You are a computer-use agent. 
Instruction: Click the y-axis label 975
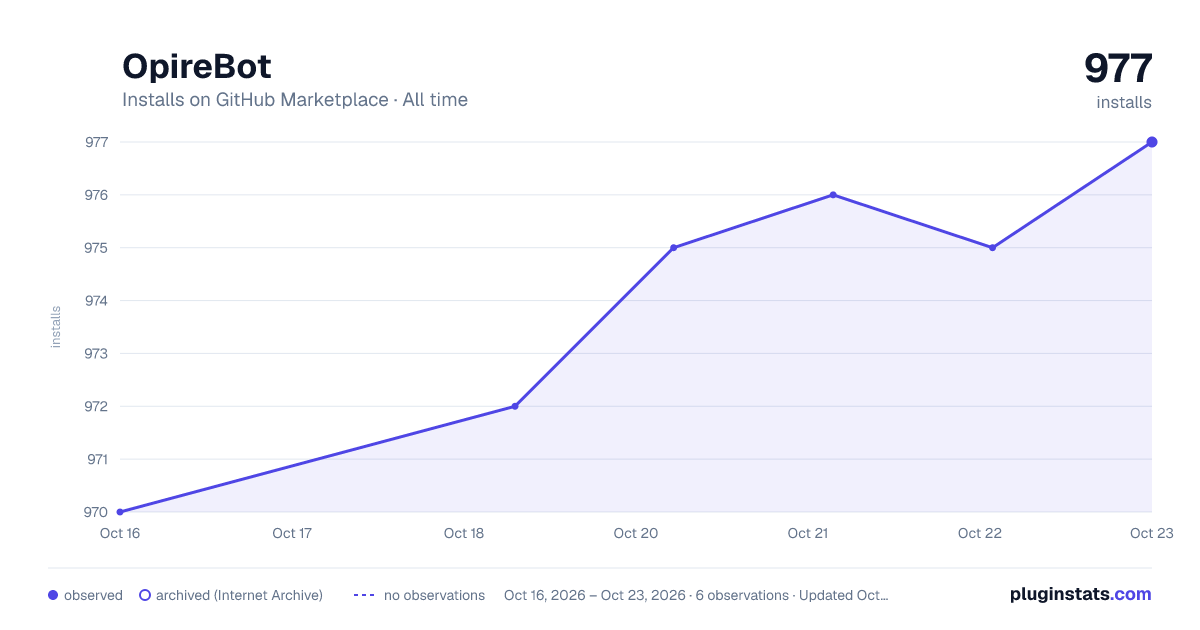point(97,248)
